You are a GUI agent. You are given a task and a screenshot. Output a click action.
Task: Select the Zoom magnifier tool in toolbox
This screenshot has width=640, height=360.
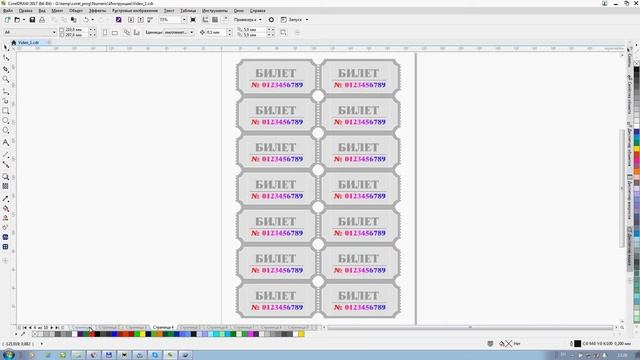tap(6, 79)
